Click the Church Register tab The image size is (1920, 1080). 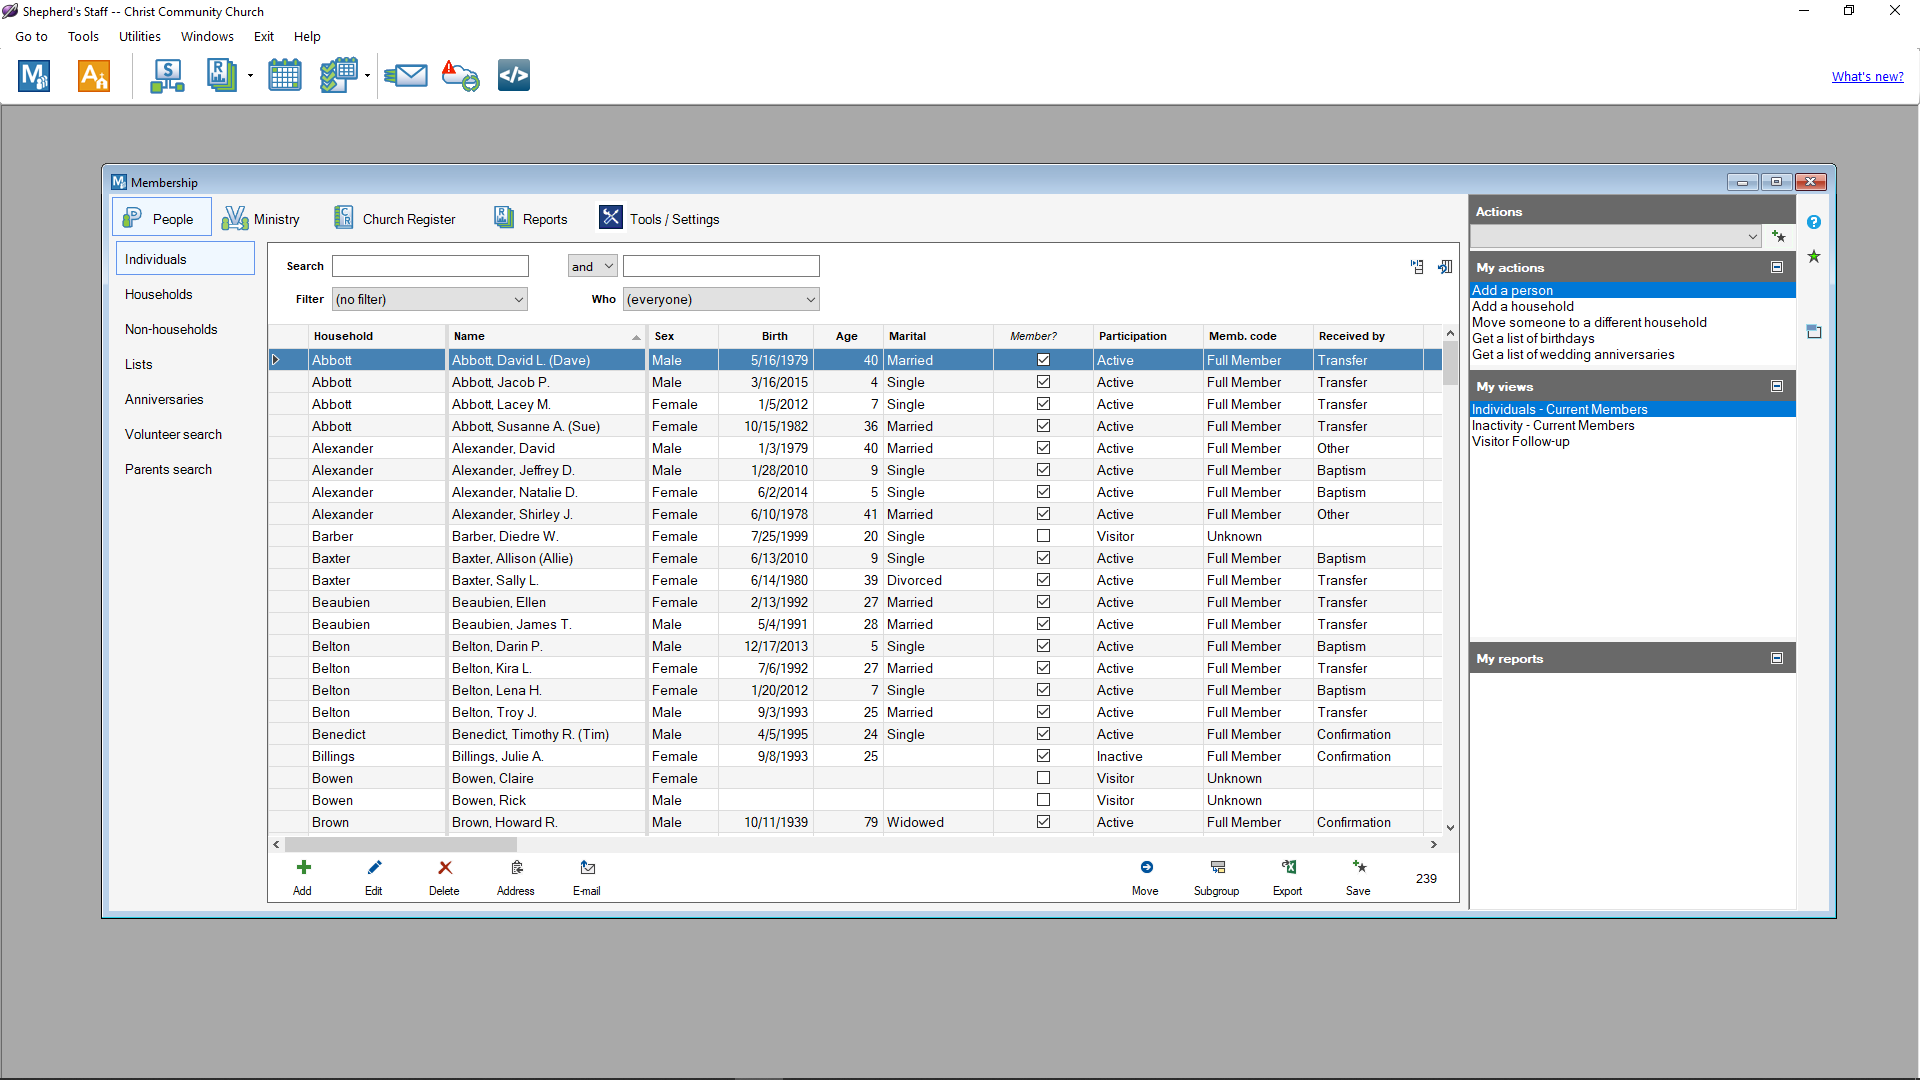407,219
